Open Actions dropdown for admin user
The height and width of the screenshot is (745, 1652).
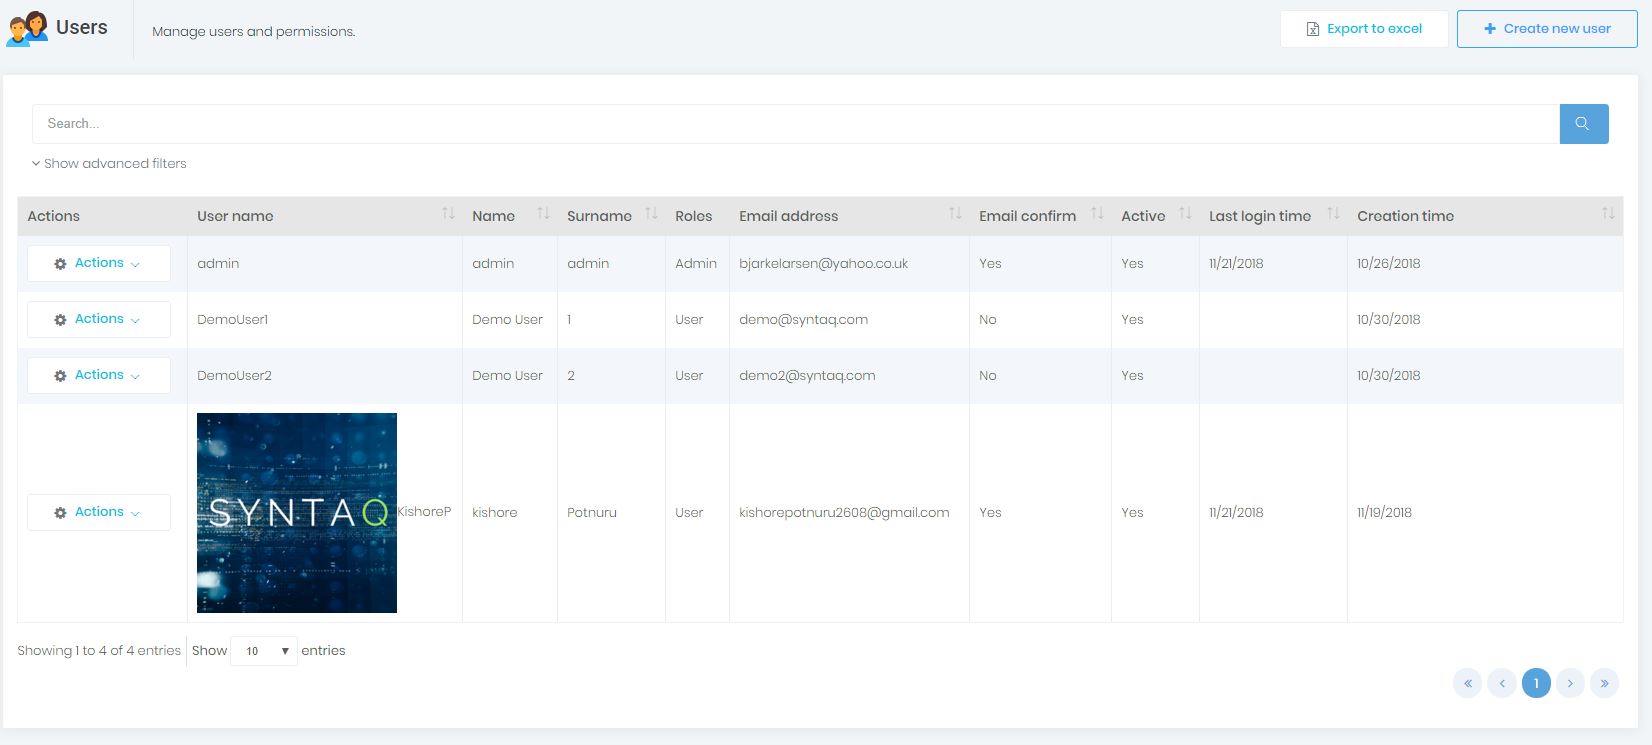point(98,263)
